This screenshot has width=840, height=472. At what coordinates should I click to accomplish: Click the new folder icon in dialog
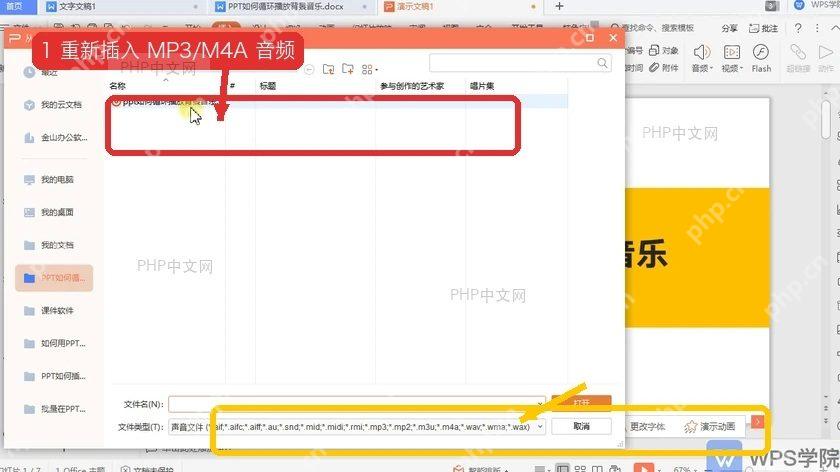(348, 69)
